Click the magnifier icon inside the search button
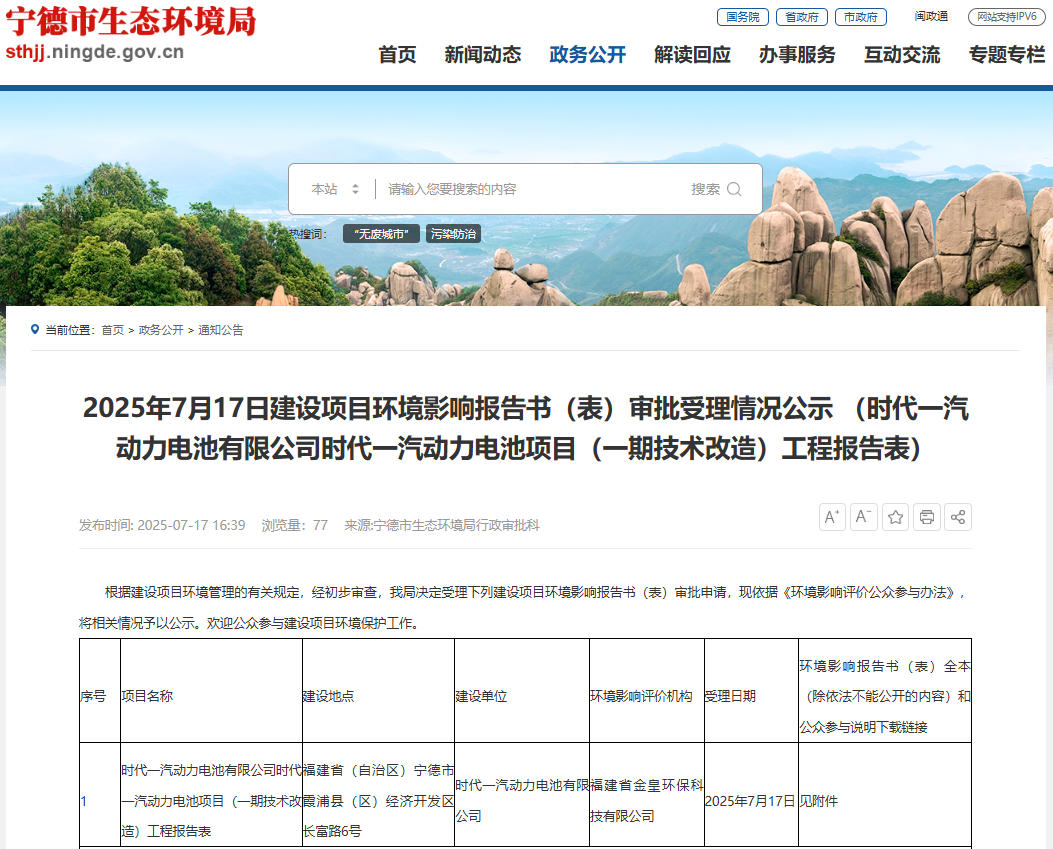Screen dimensions: 1053x849 click(735, 189)
